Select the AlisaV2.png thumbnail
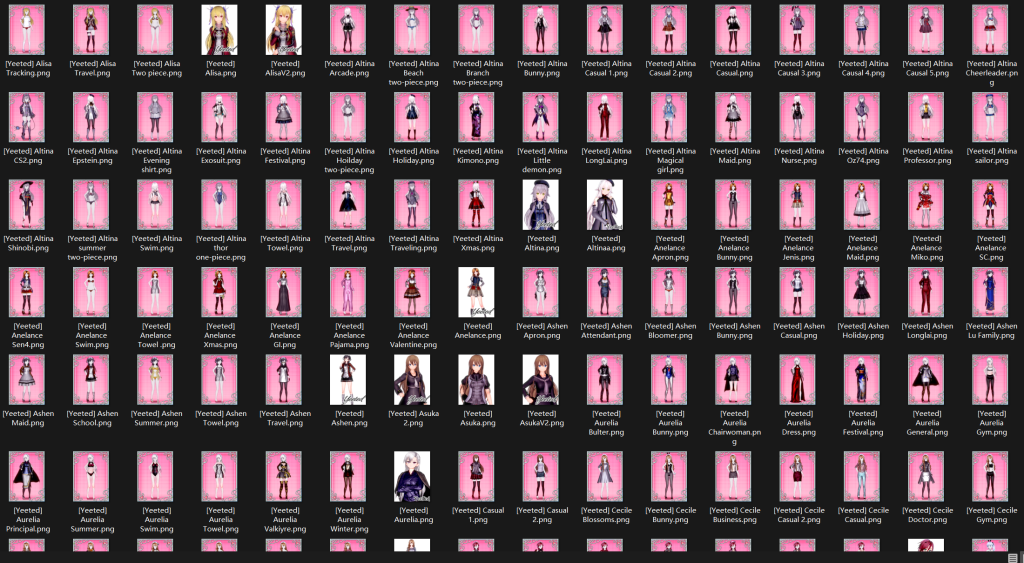The height and width of the screenshot is (563, 1024). [284, 30]
